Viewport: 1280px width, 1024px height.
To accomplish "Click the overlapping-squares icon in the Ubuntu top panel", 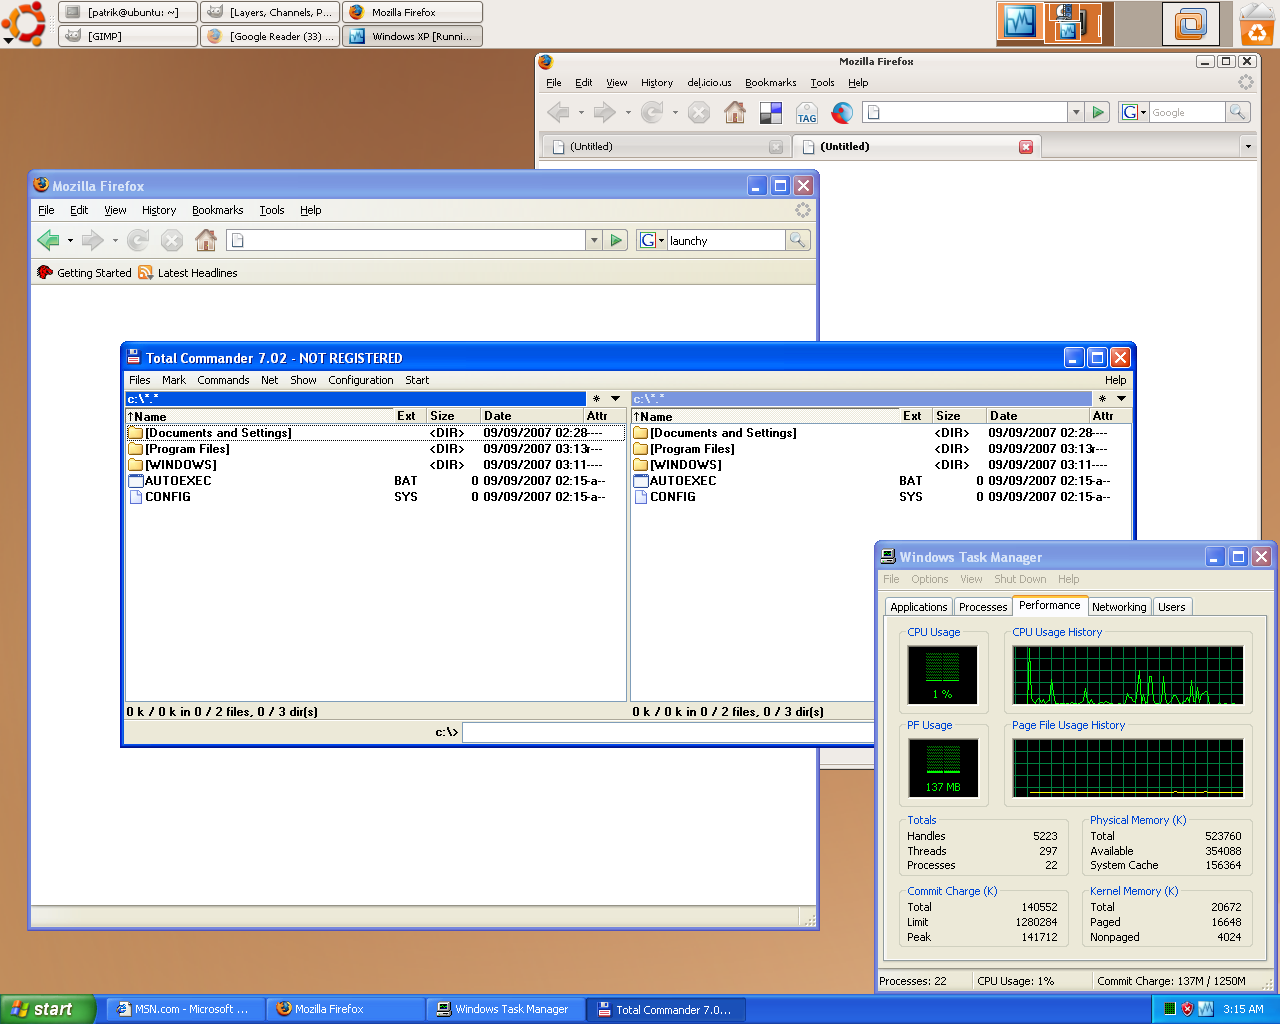I will tap(1190, 24).
